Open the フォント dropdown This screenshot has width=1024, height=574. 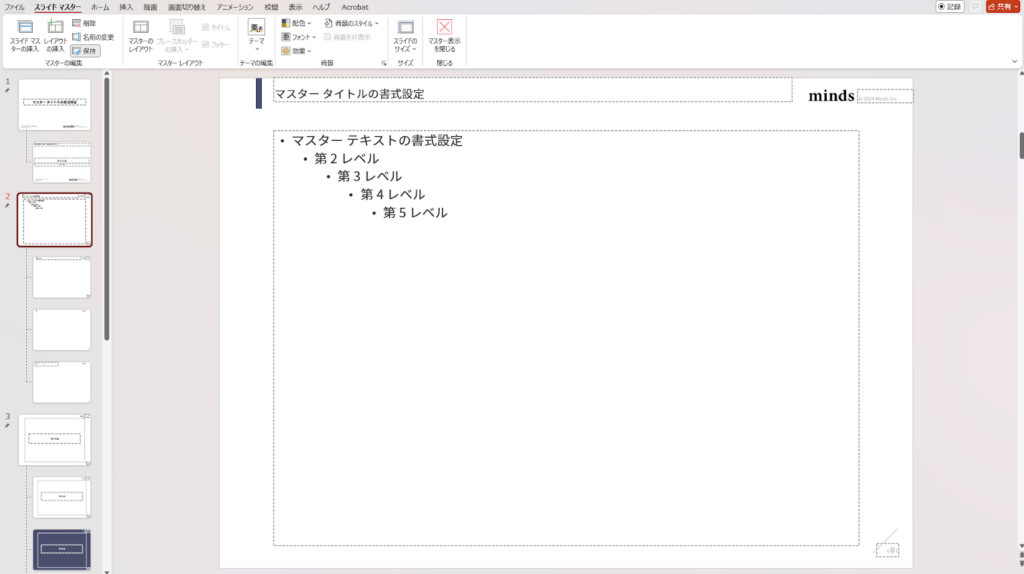[298, 37]
